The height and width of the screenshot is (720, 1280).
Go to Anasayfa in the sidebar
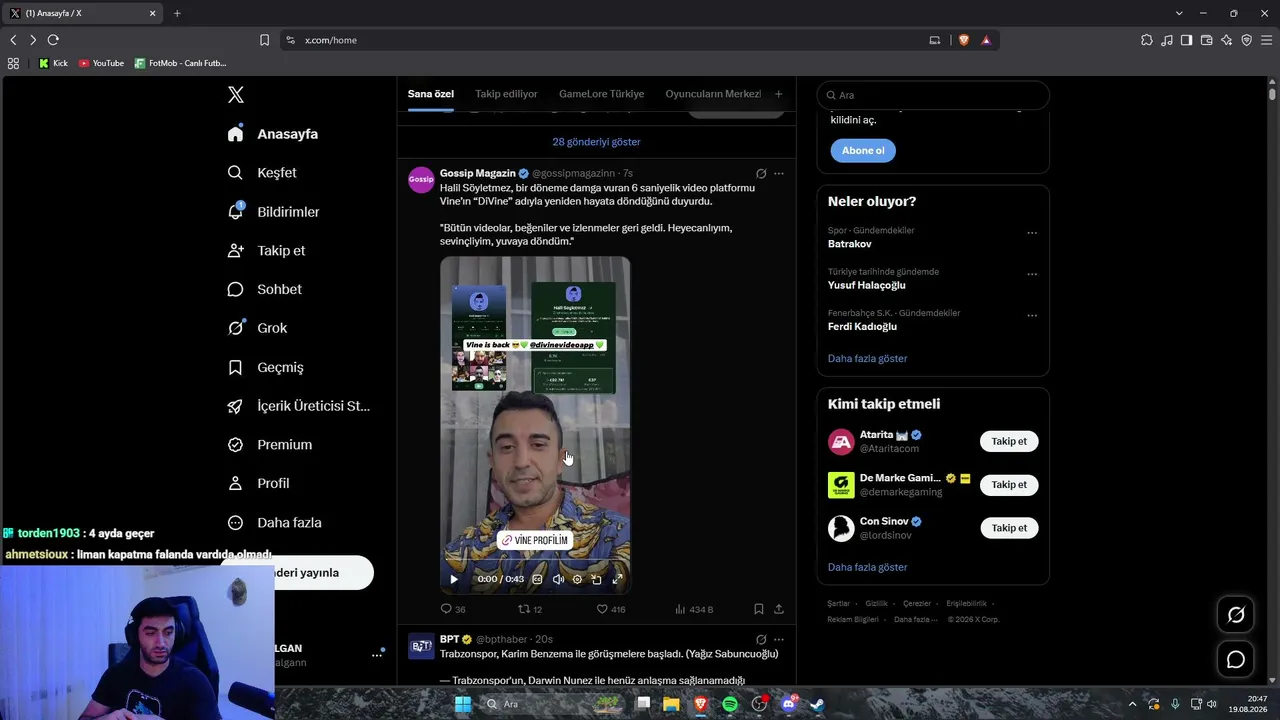click(273, 134)
